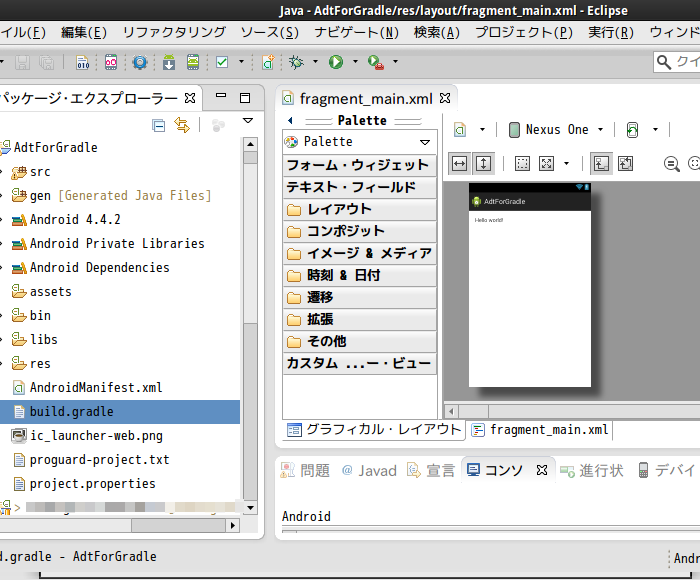Open the Android SDK Manager icon
Screen dimensions: 700x580
(169, 62)
